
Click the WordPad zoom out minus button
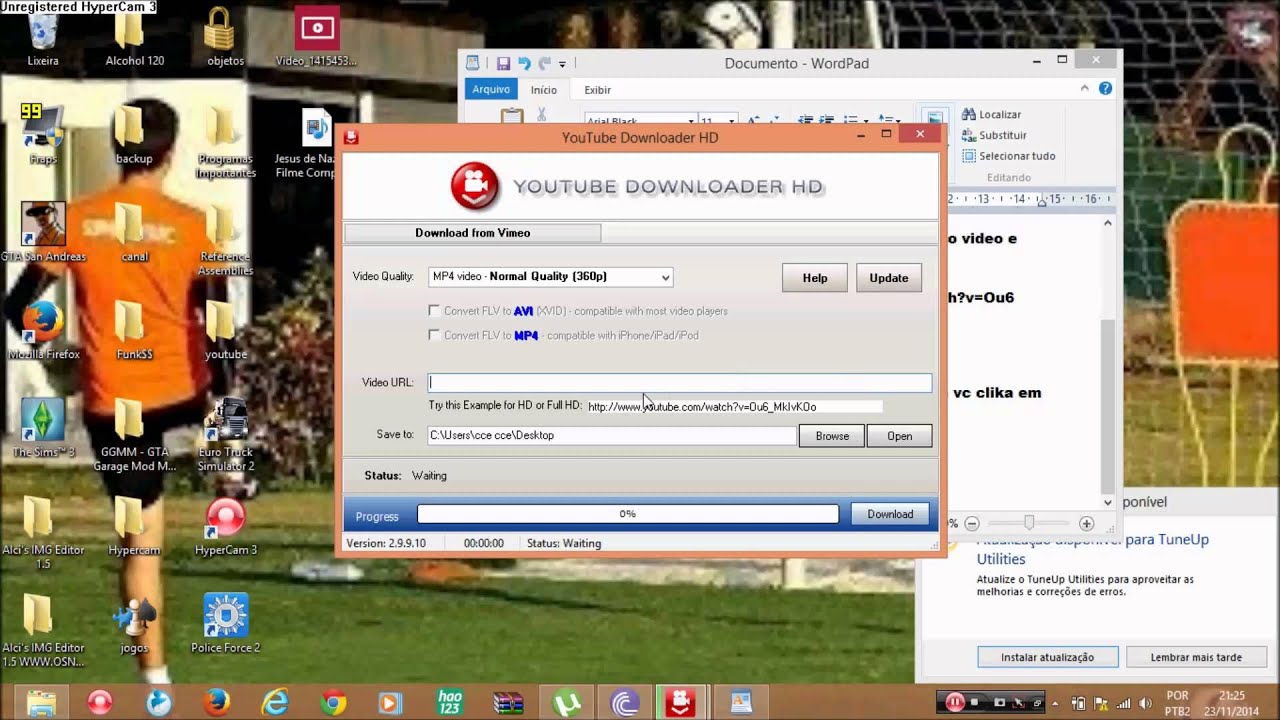[x=972, y=523]
